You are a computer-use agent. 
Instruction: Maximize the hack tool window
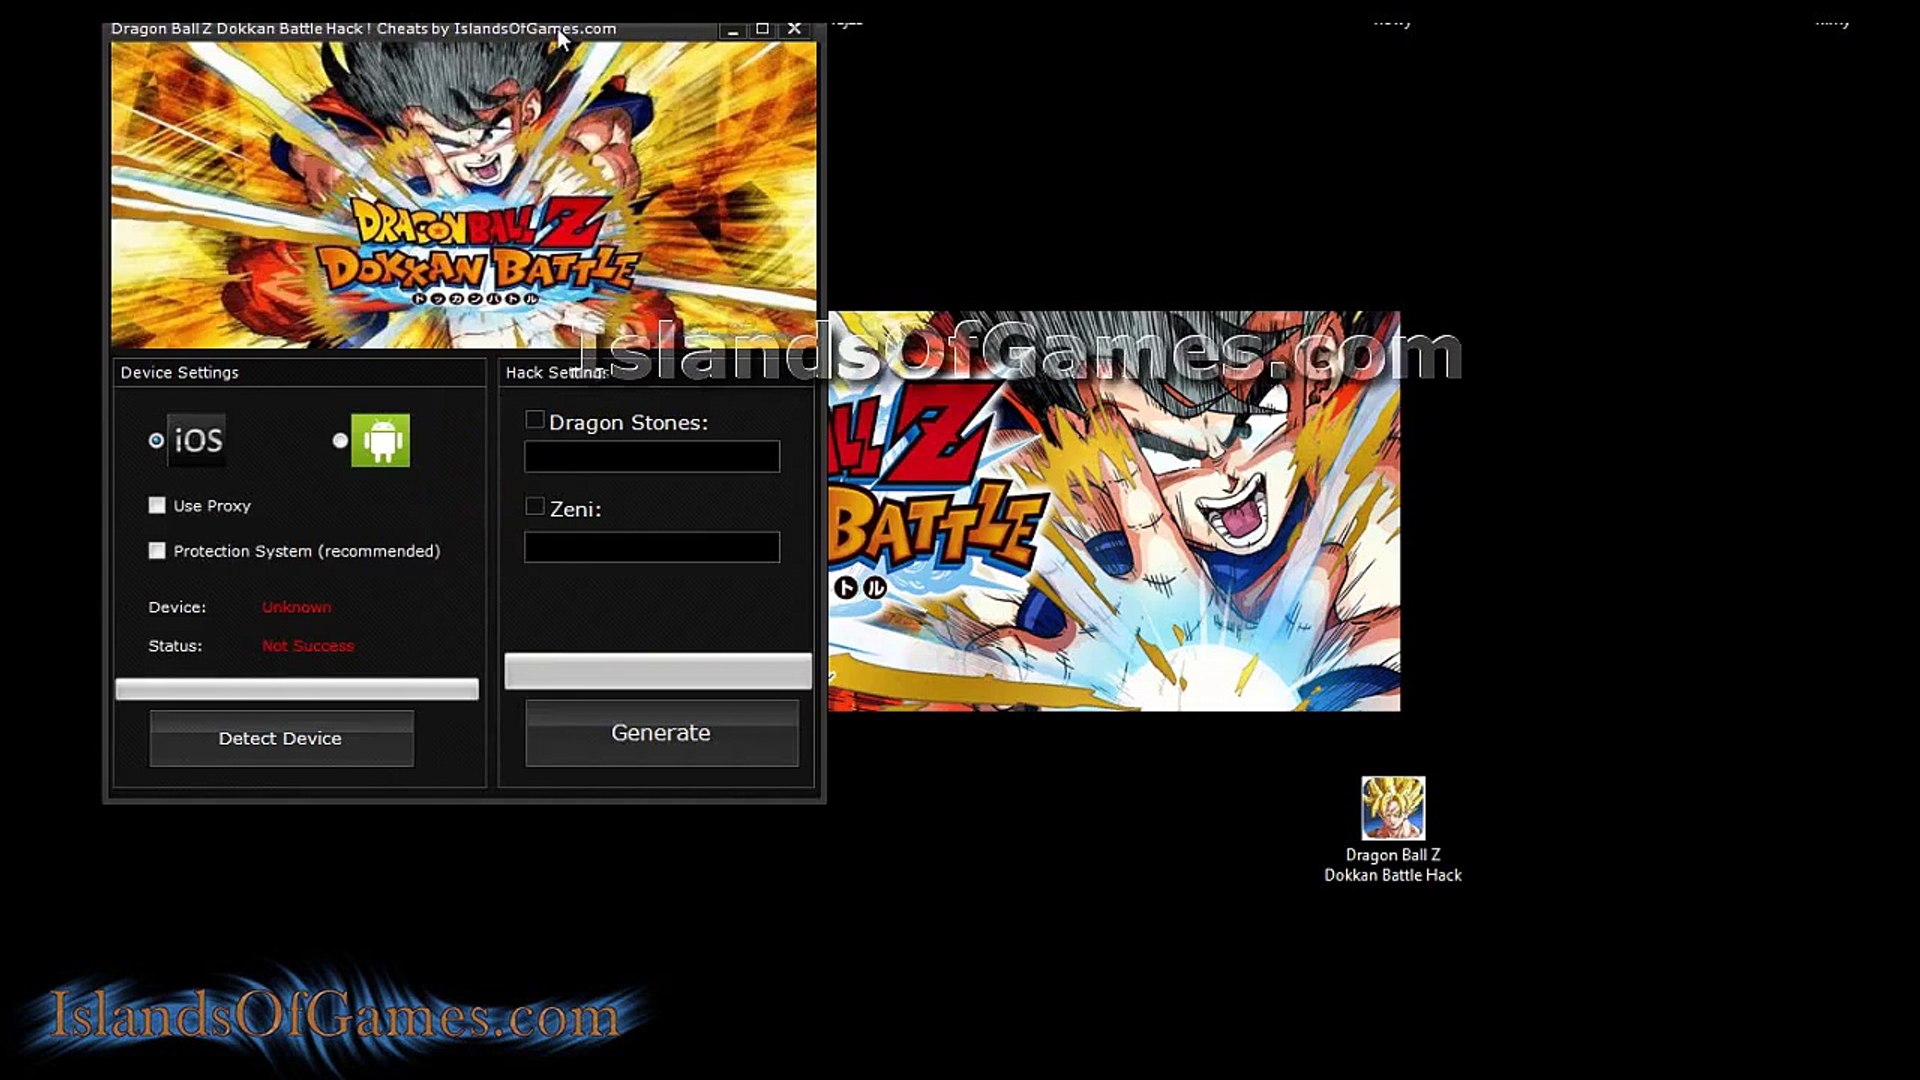(x=763, y=29)
